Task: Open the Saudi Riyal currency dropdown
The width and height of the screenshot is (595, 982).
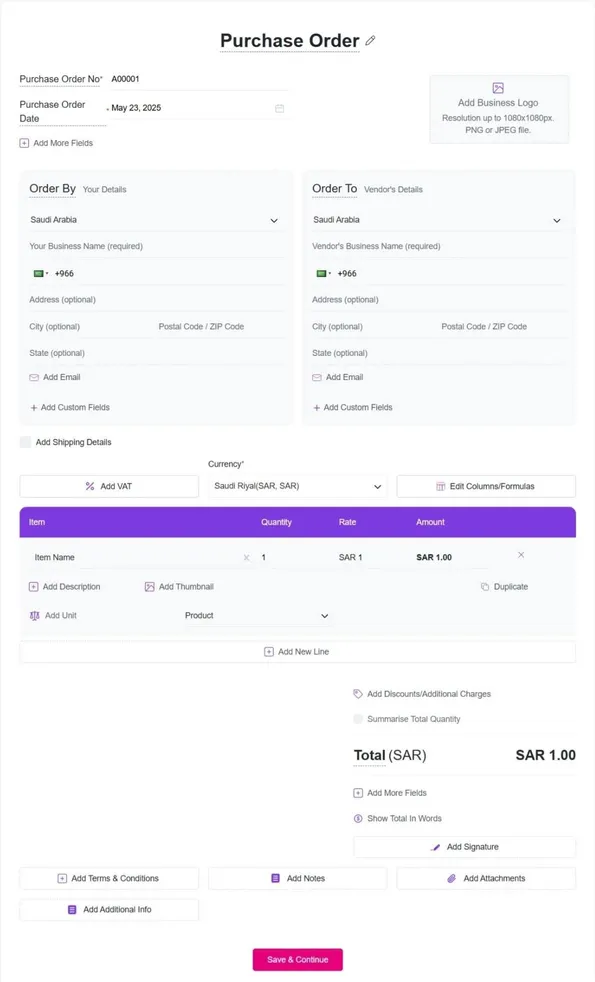Action: (x=298, y=486)
